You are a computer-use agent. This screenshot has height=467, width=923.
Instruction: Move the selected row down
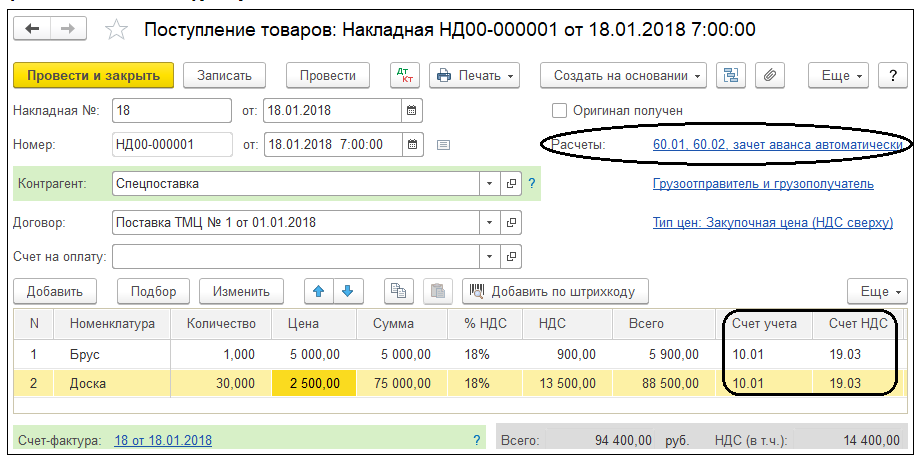(x=348, y=292)
